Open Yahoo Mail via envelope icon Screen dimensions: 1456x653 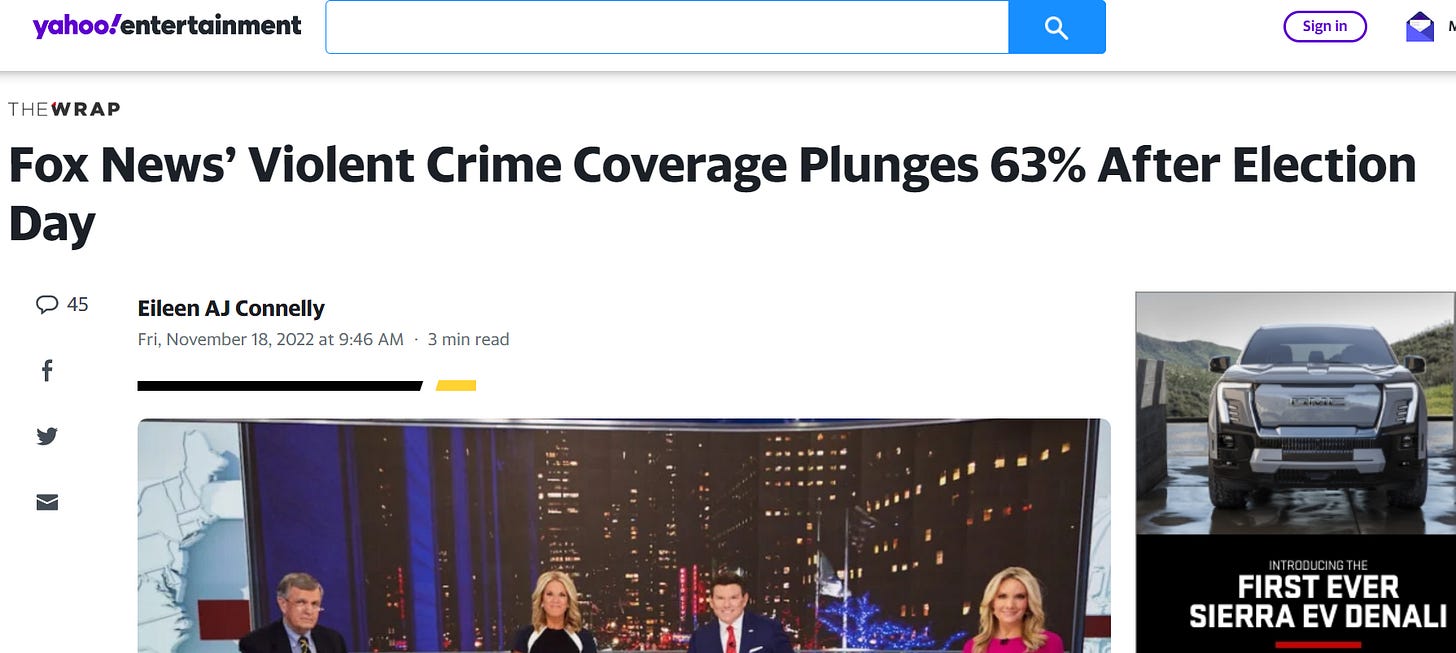1419,27
